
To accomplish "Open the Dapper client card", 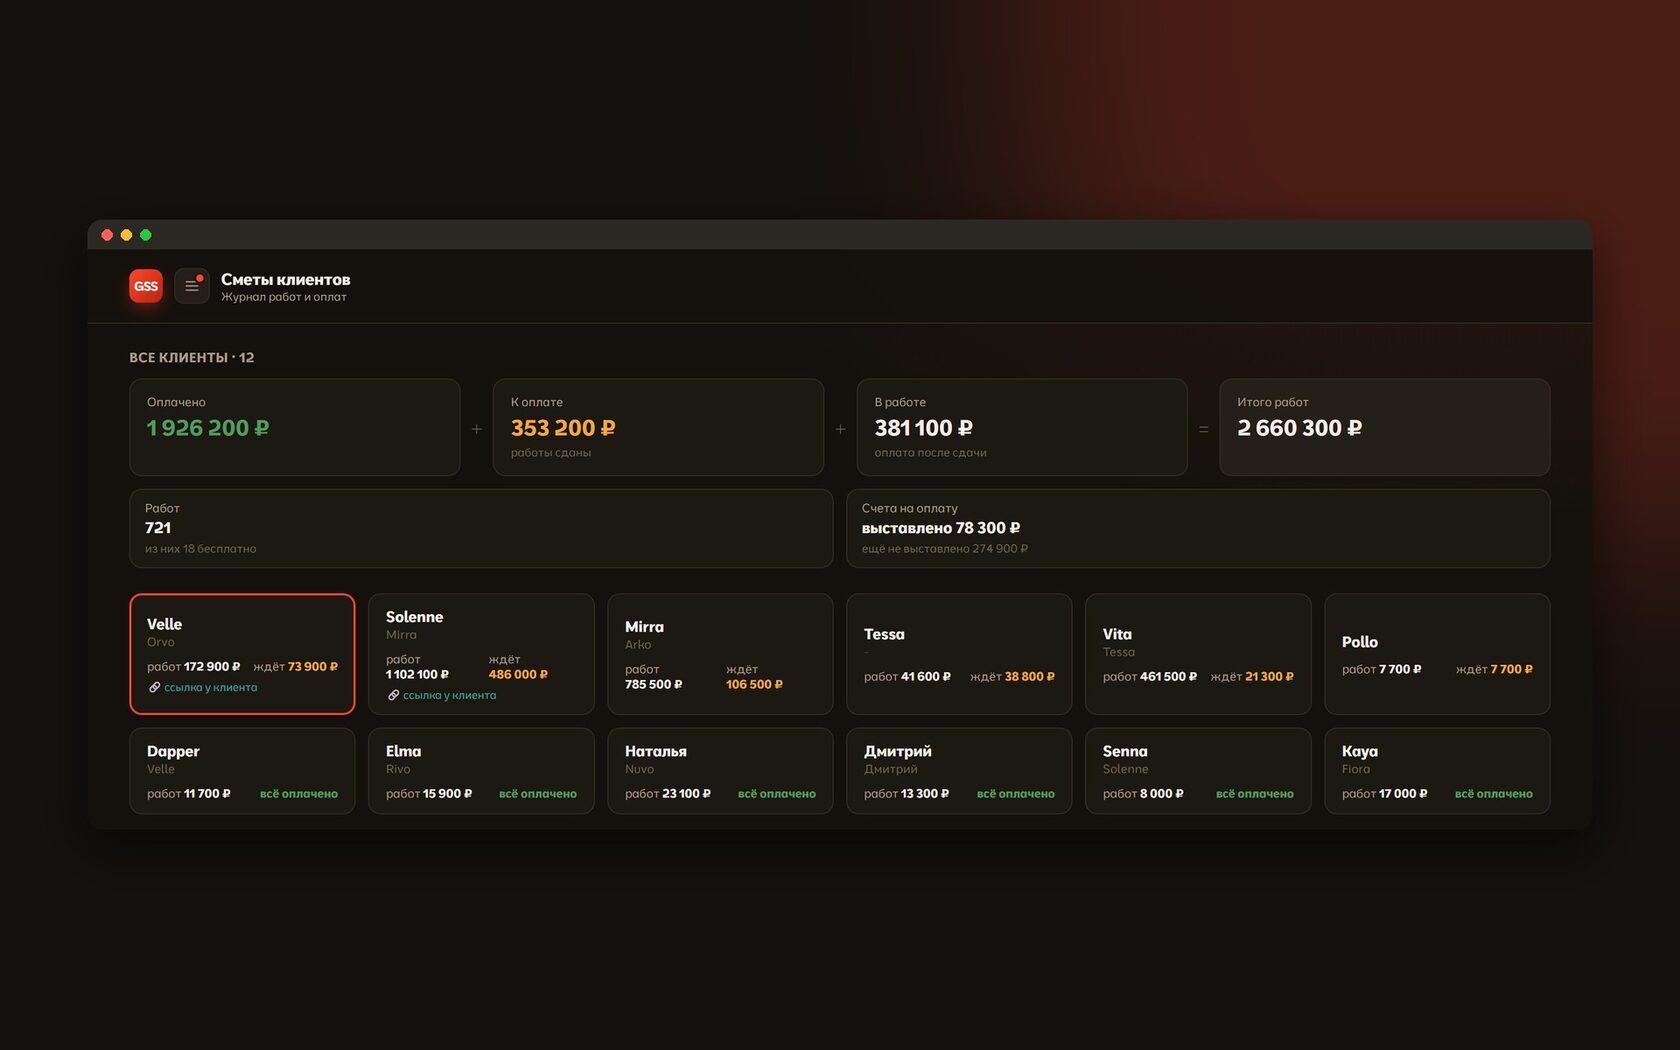I will tap(242, 771).
